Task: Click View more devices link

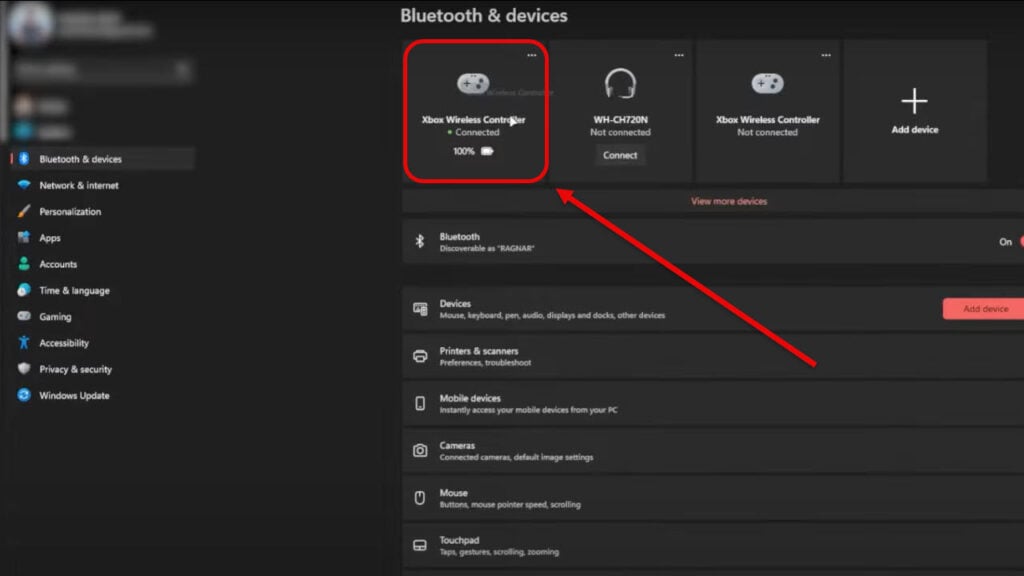Action: (729, 201)
